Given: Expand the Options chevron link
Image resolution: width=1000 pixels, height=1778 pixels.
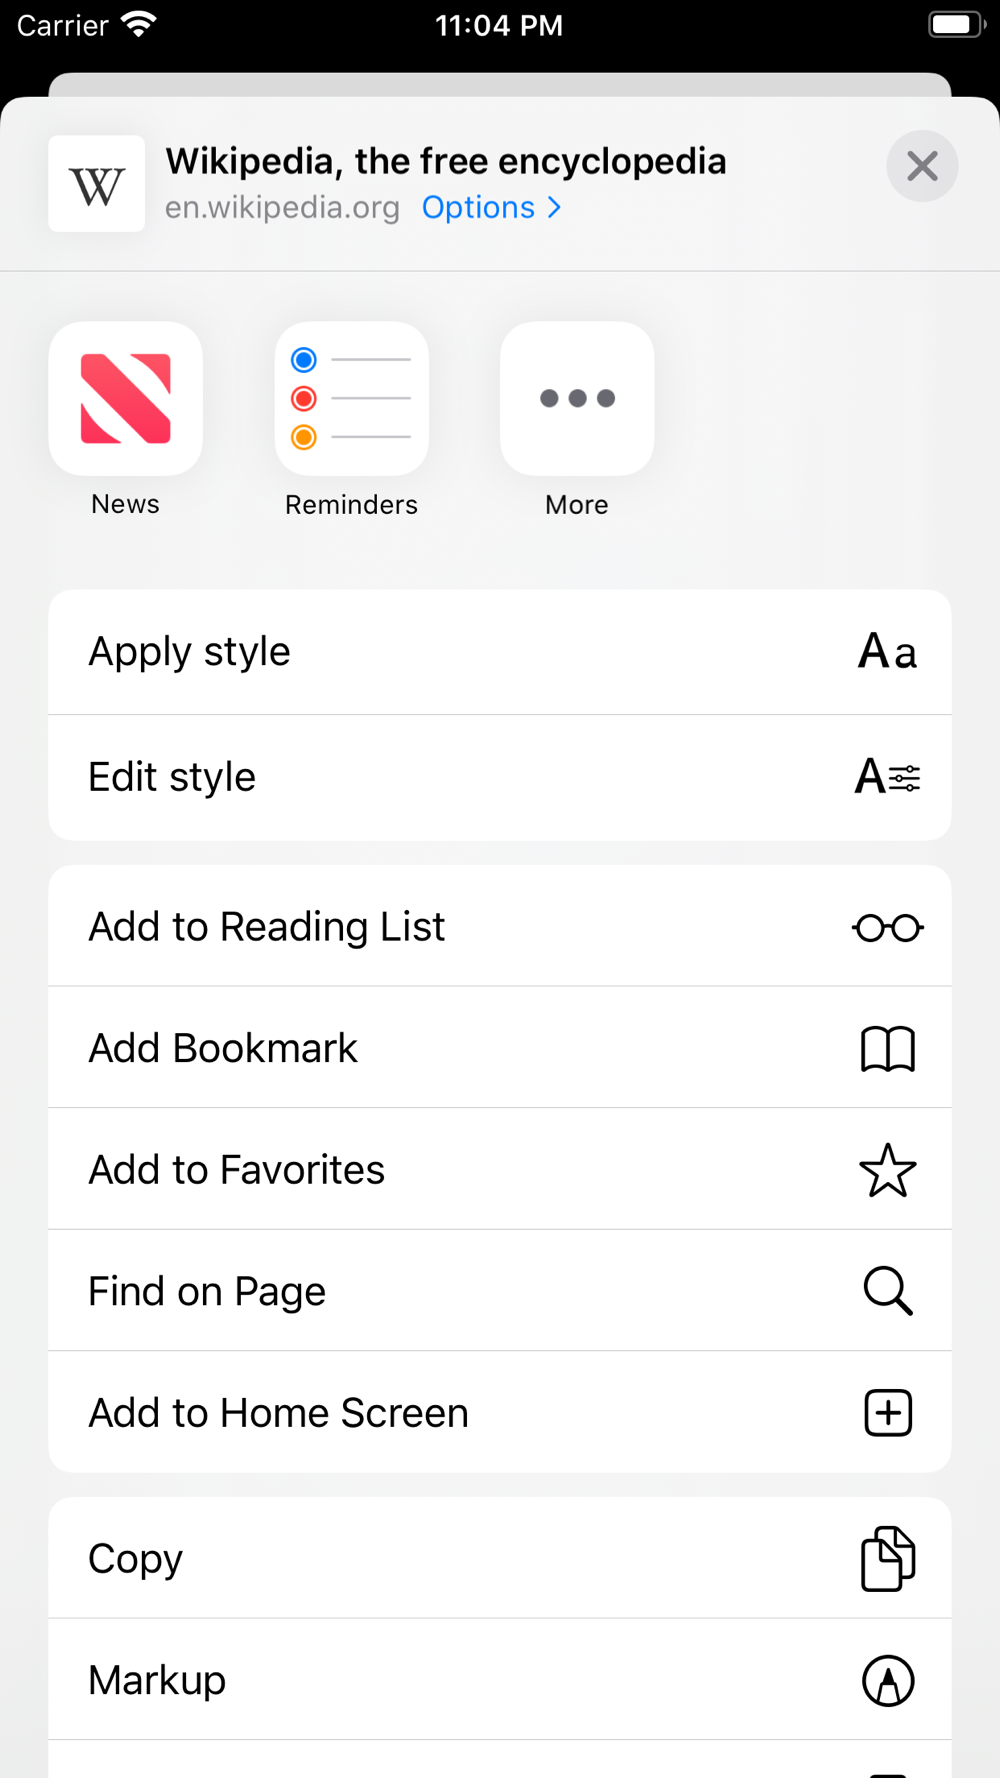Looking at the screenshot, I should click(x=491, y=207).
